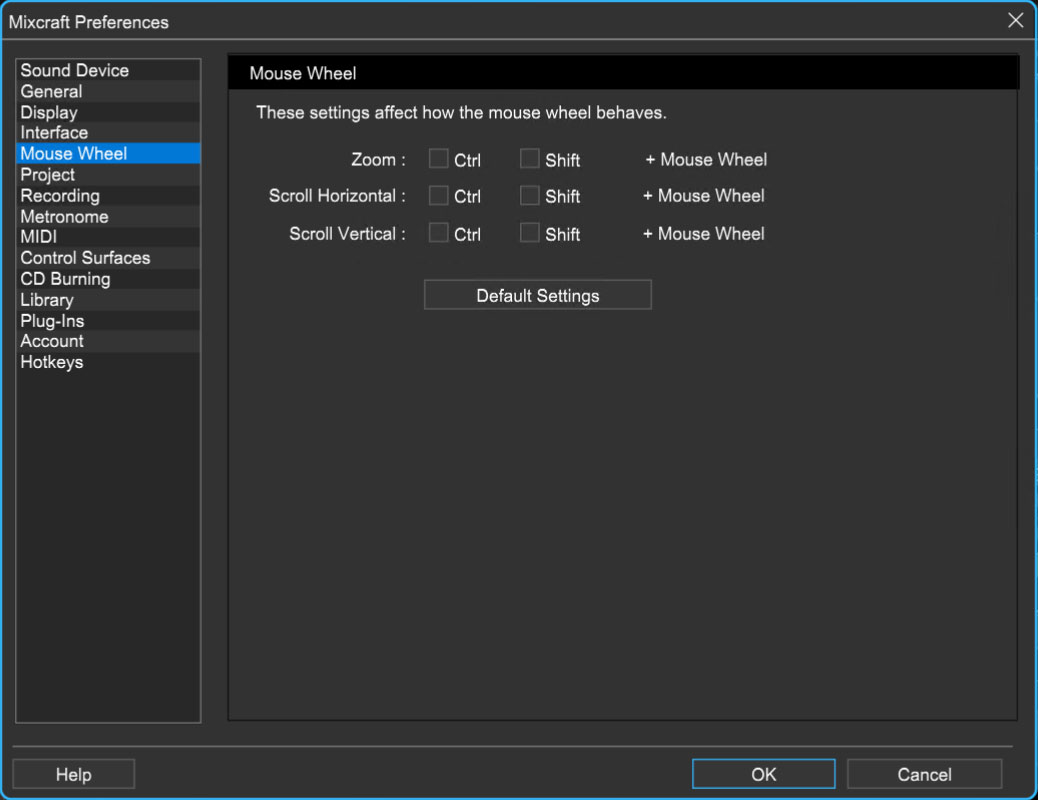Cancel the preferences dialog
Image resolution: width=1038 pixels, height=800 pixels.
(x=924, y=774)
